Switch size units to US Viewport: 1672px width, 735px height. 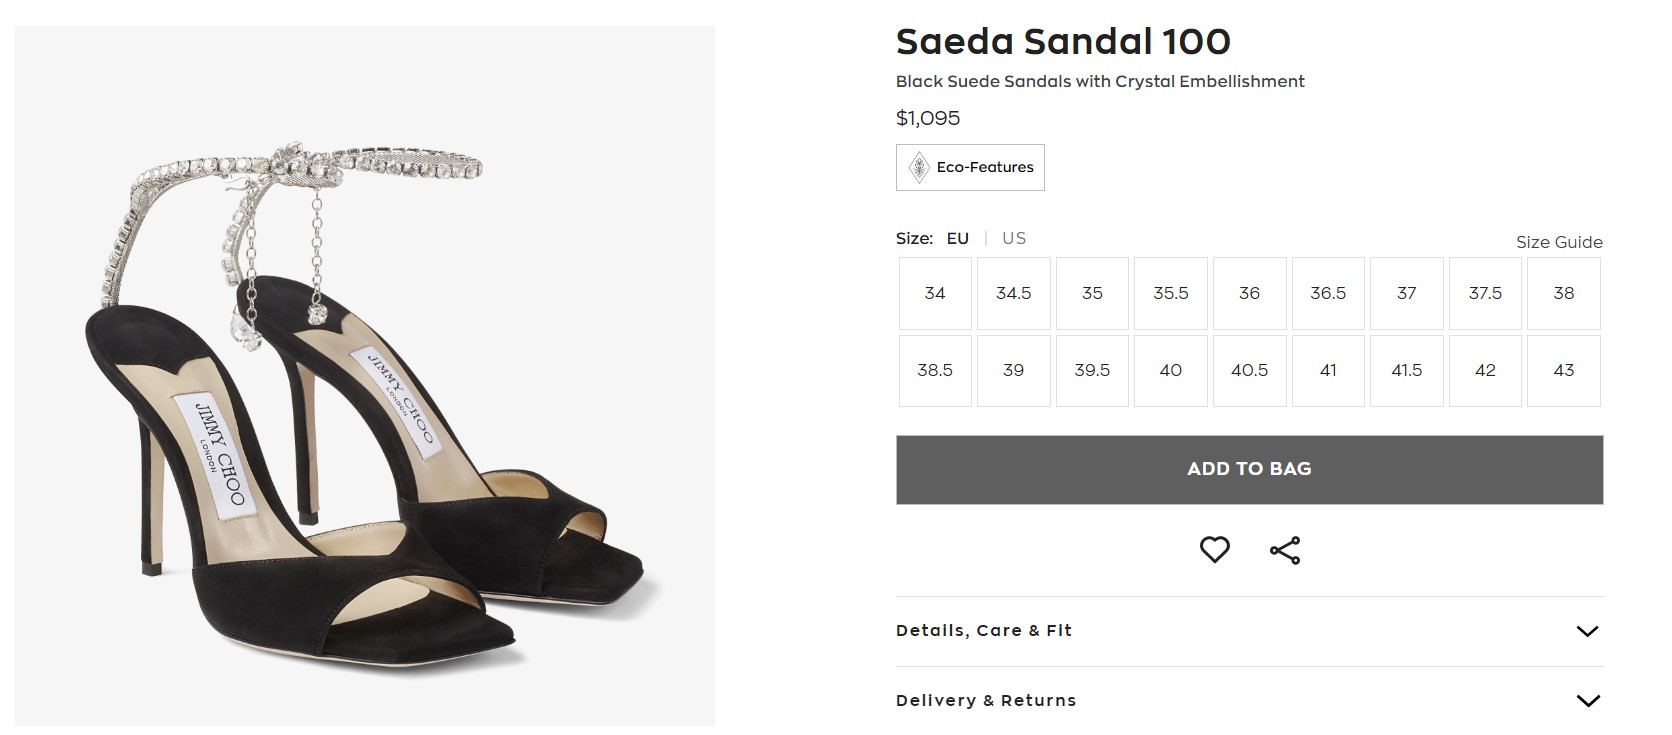[x=1014, y=238]
